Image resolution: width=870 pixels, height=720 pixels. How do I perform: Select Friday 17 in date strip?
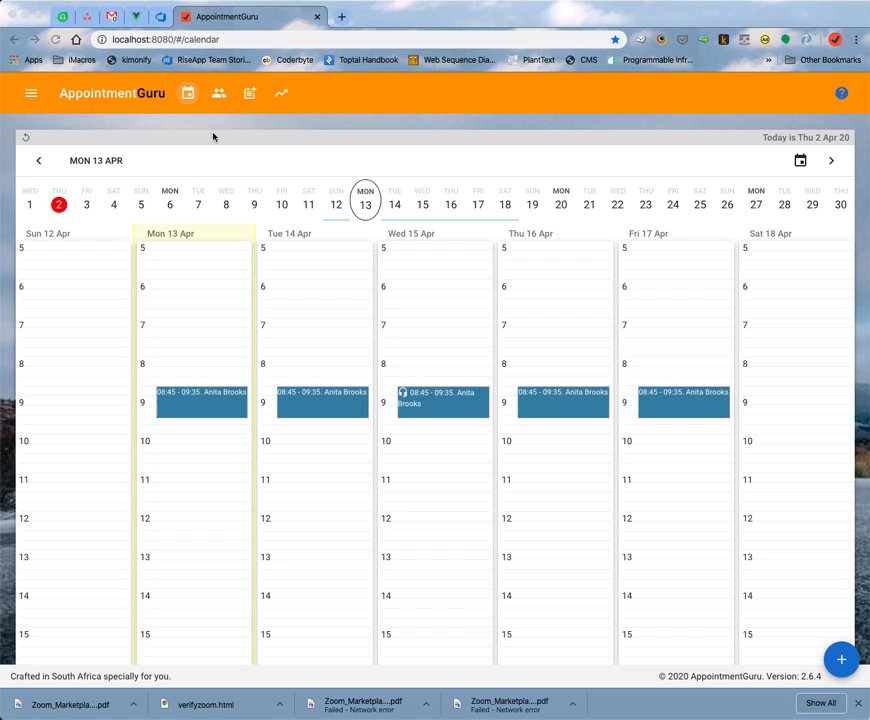point(478,200)
